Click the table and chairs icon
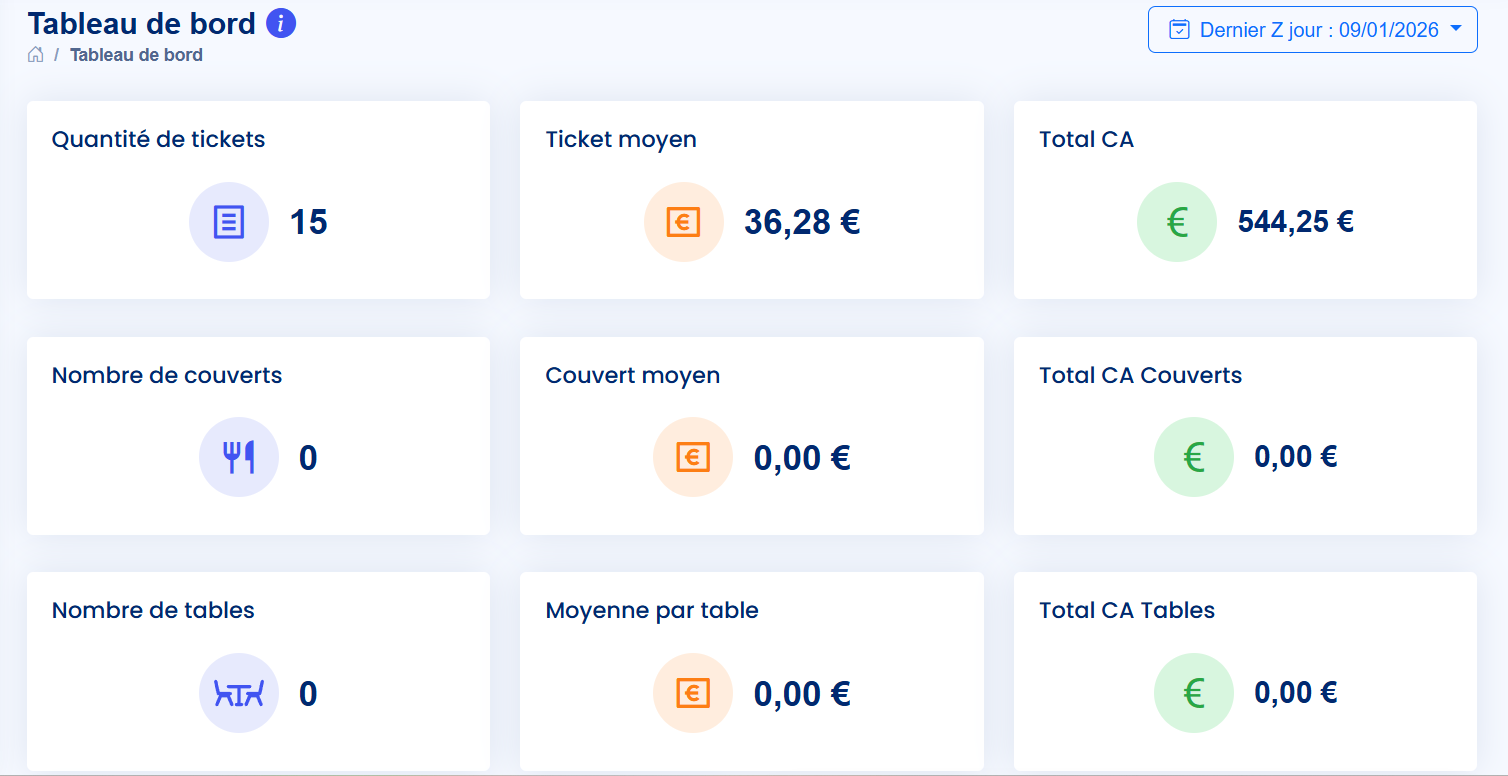Image resolution: width=1508 pixels, height=776 pixels. click(x=239, y=693)
